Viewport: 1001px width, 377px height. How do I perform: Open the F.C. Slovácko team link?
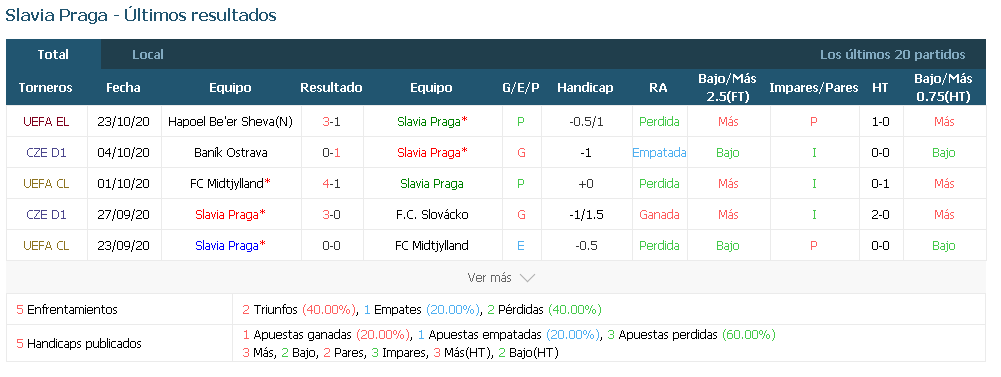[432, 214]
